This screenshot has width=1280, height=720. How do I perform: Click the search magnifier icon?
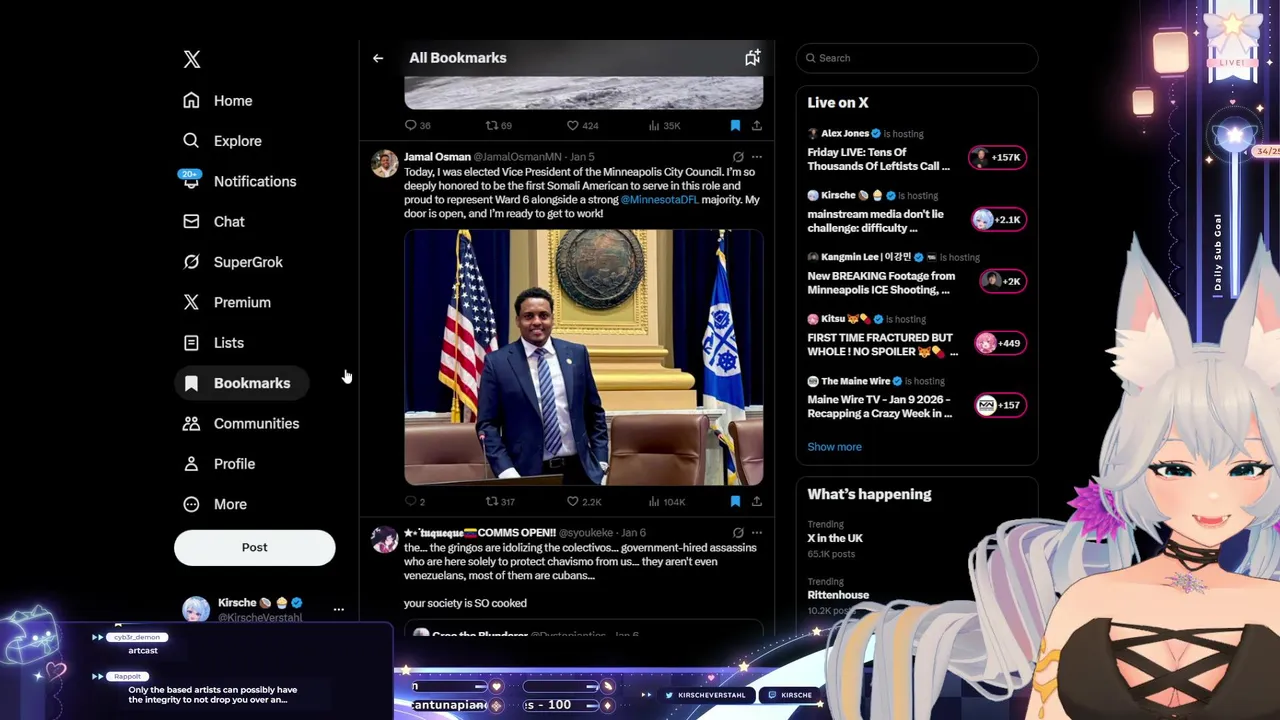[x=810, y=58]
